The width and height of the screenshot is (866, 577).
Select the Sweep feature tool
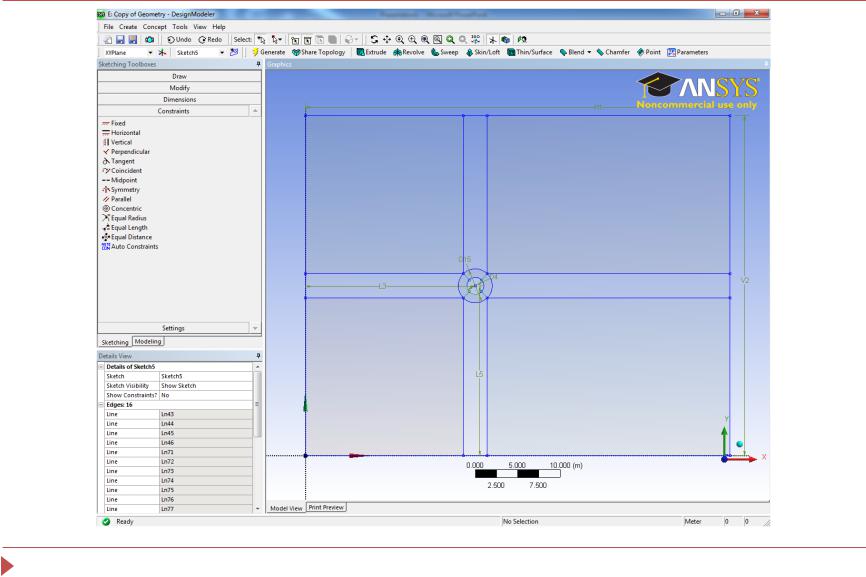coord(445,52)
